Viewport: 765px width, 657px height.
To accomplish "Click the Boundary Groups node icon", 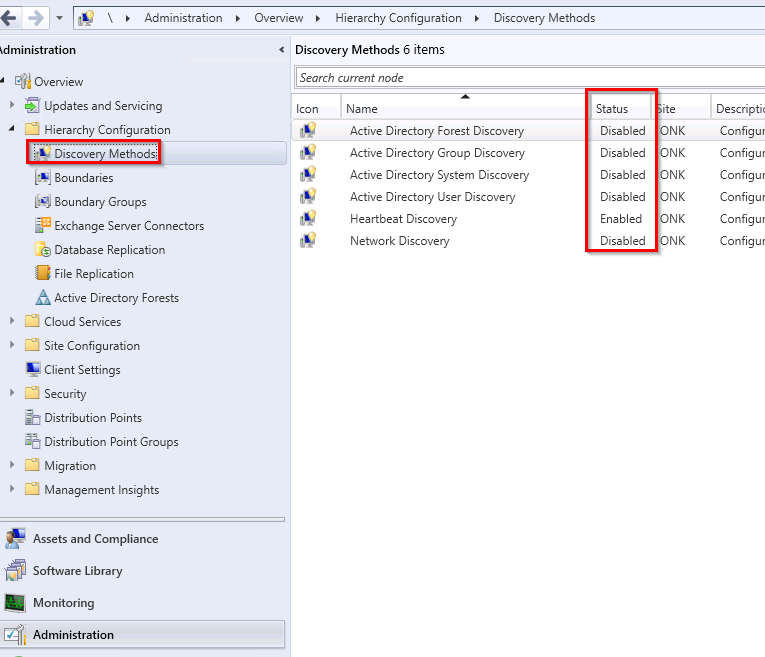I will click(42, 201).
